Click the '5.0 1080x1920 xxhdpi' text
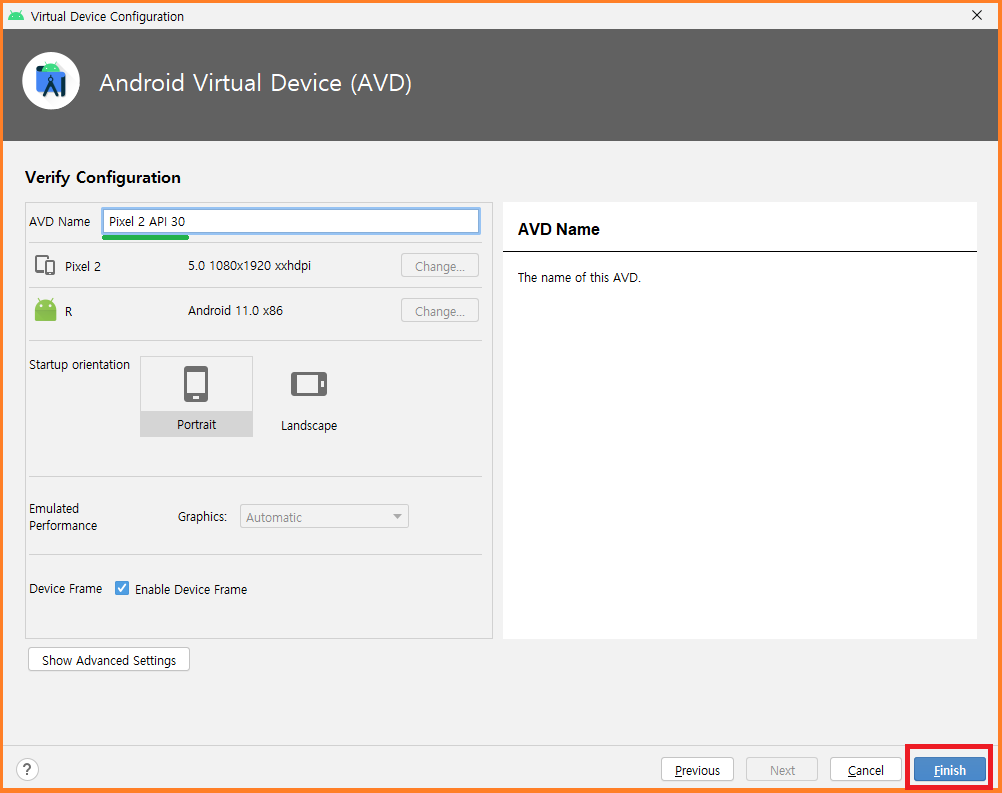 coord(249,266)
